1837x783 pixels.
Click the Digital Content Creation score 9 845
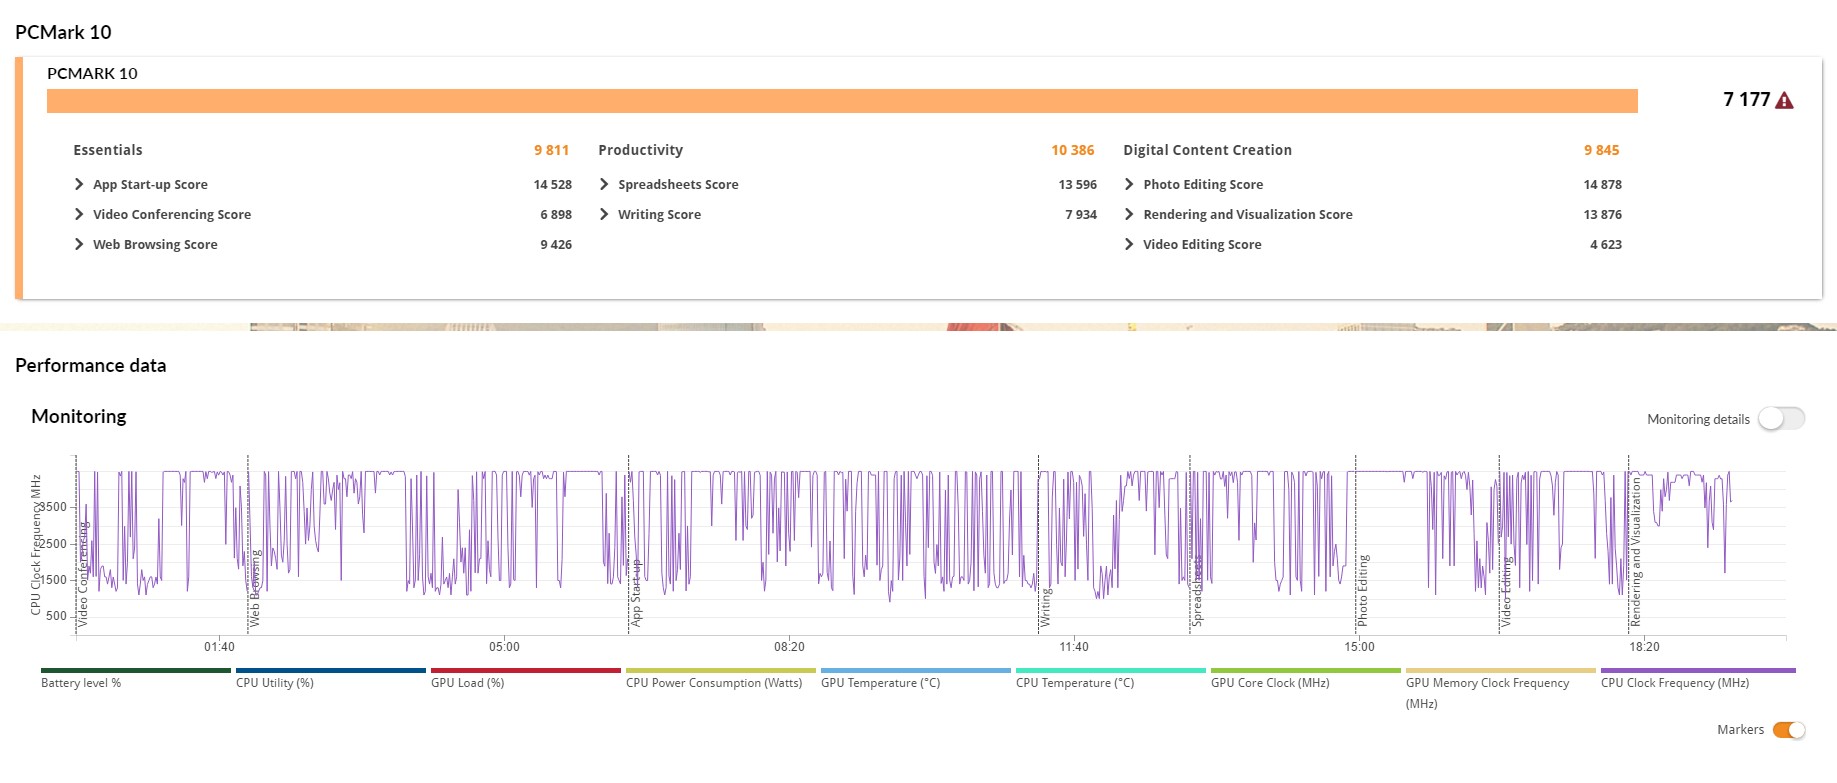1601,150
